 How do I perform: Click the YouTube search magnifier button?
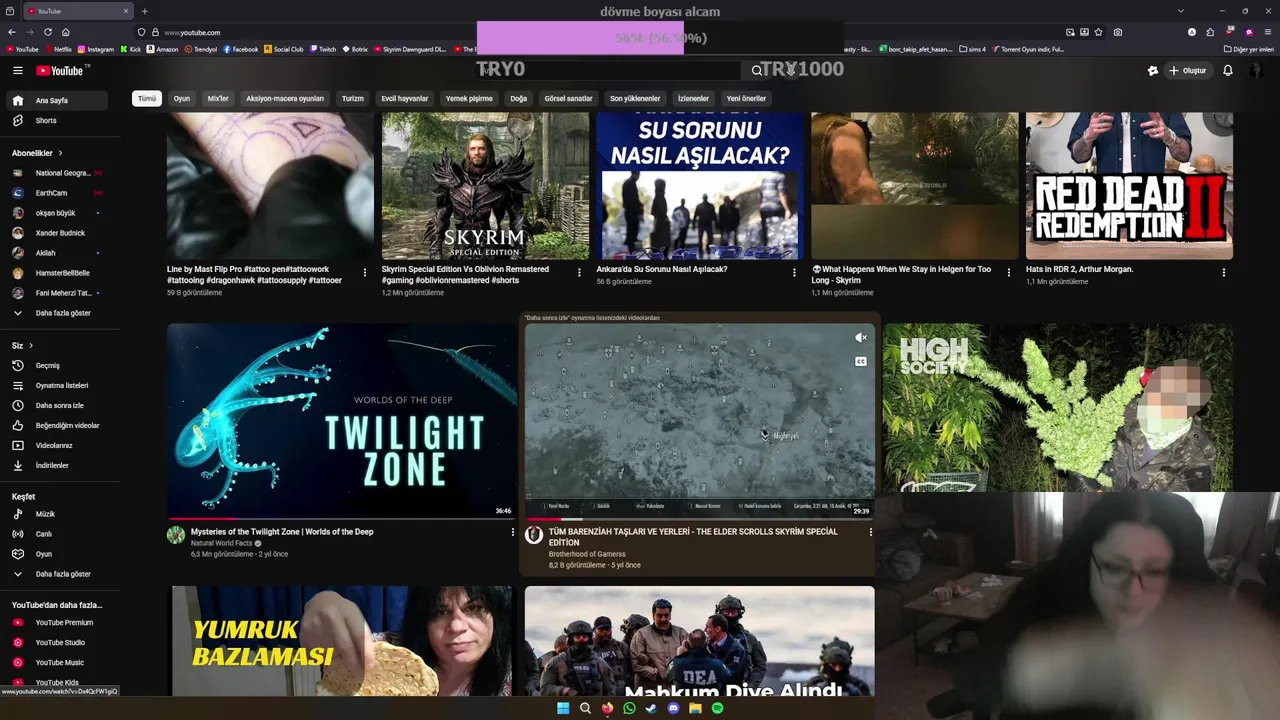click(x=757, y=71)
